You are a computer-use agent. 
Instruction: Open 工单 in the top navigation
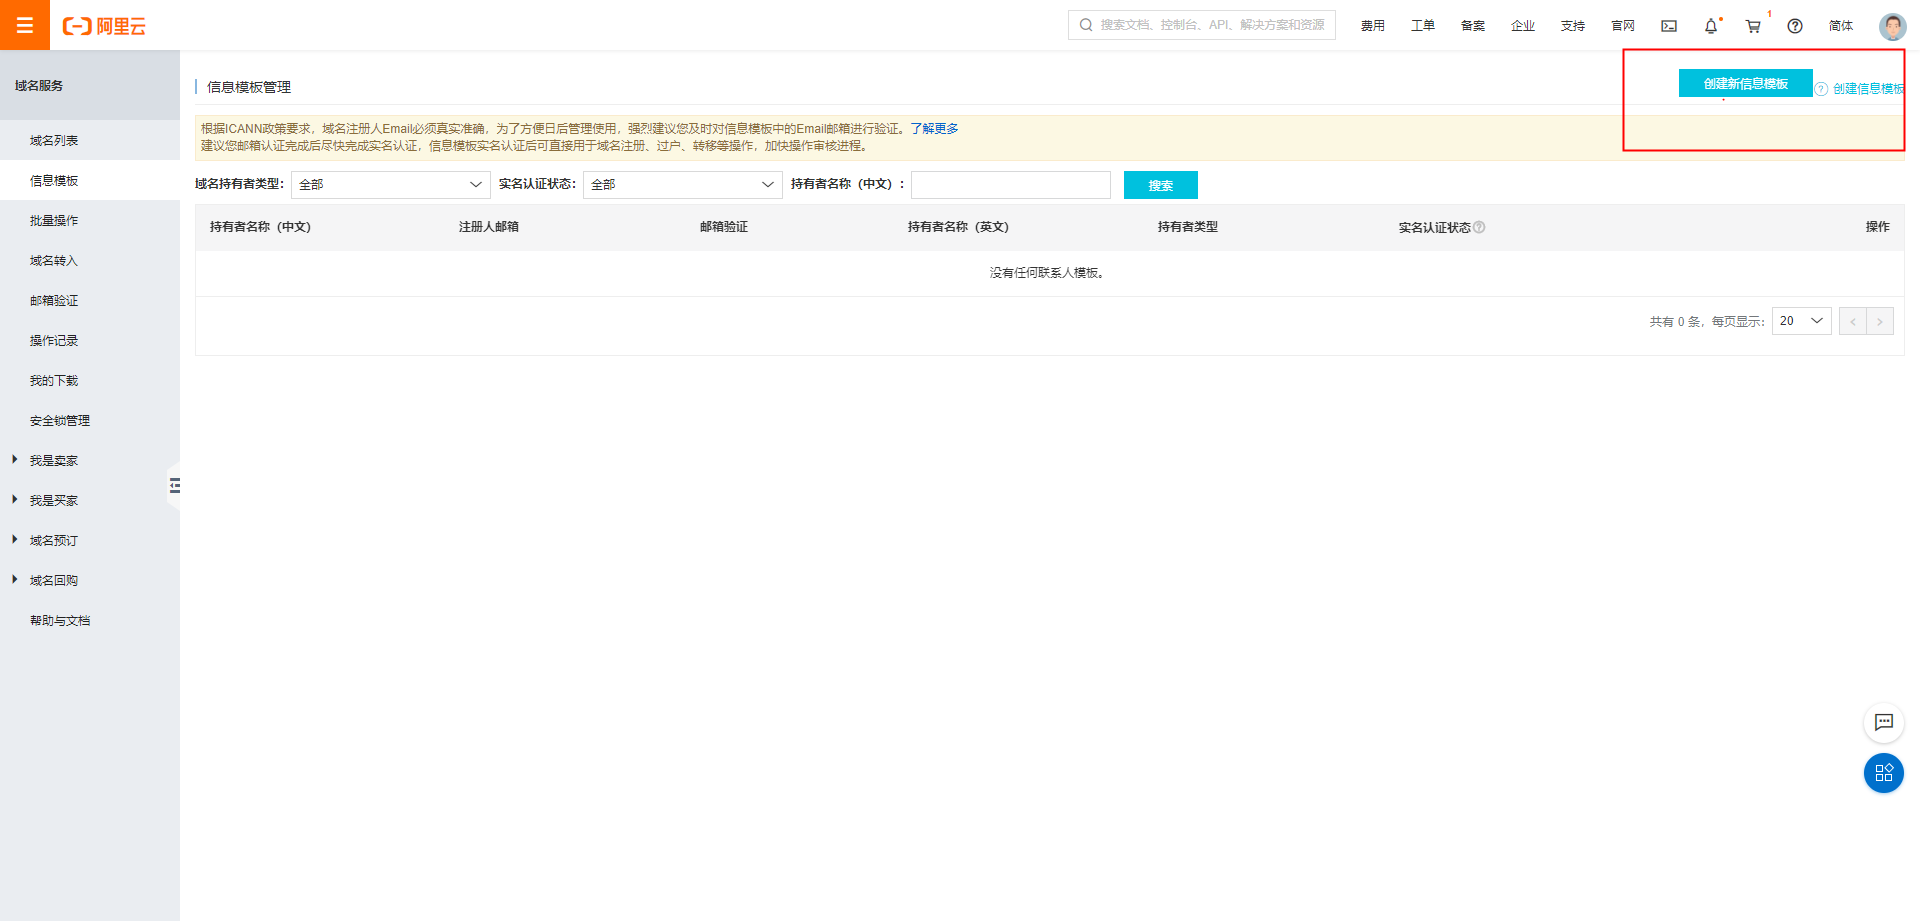point(1422,26)
